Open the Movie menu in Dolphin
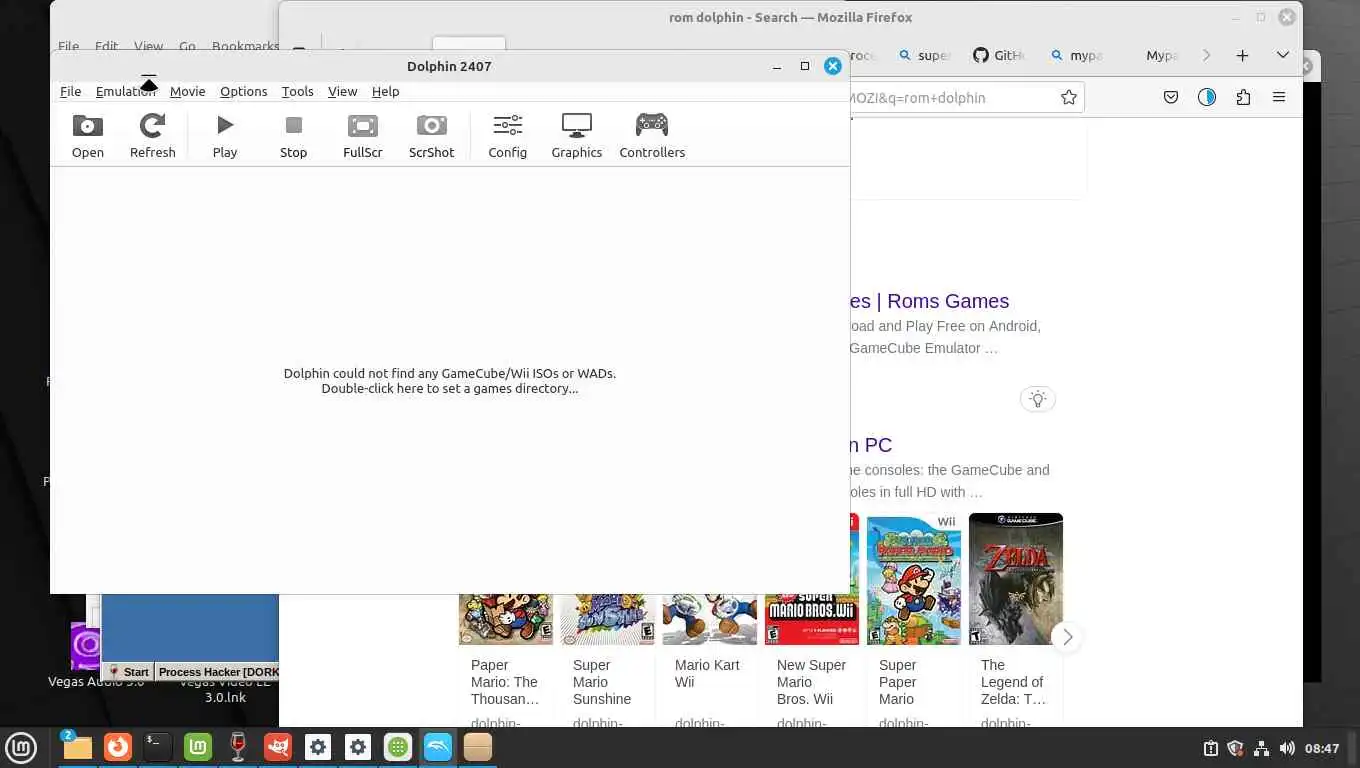1360x768 pixels. point(187,91)
